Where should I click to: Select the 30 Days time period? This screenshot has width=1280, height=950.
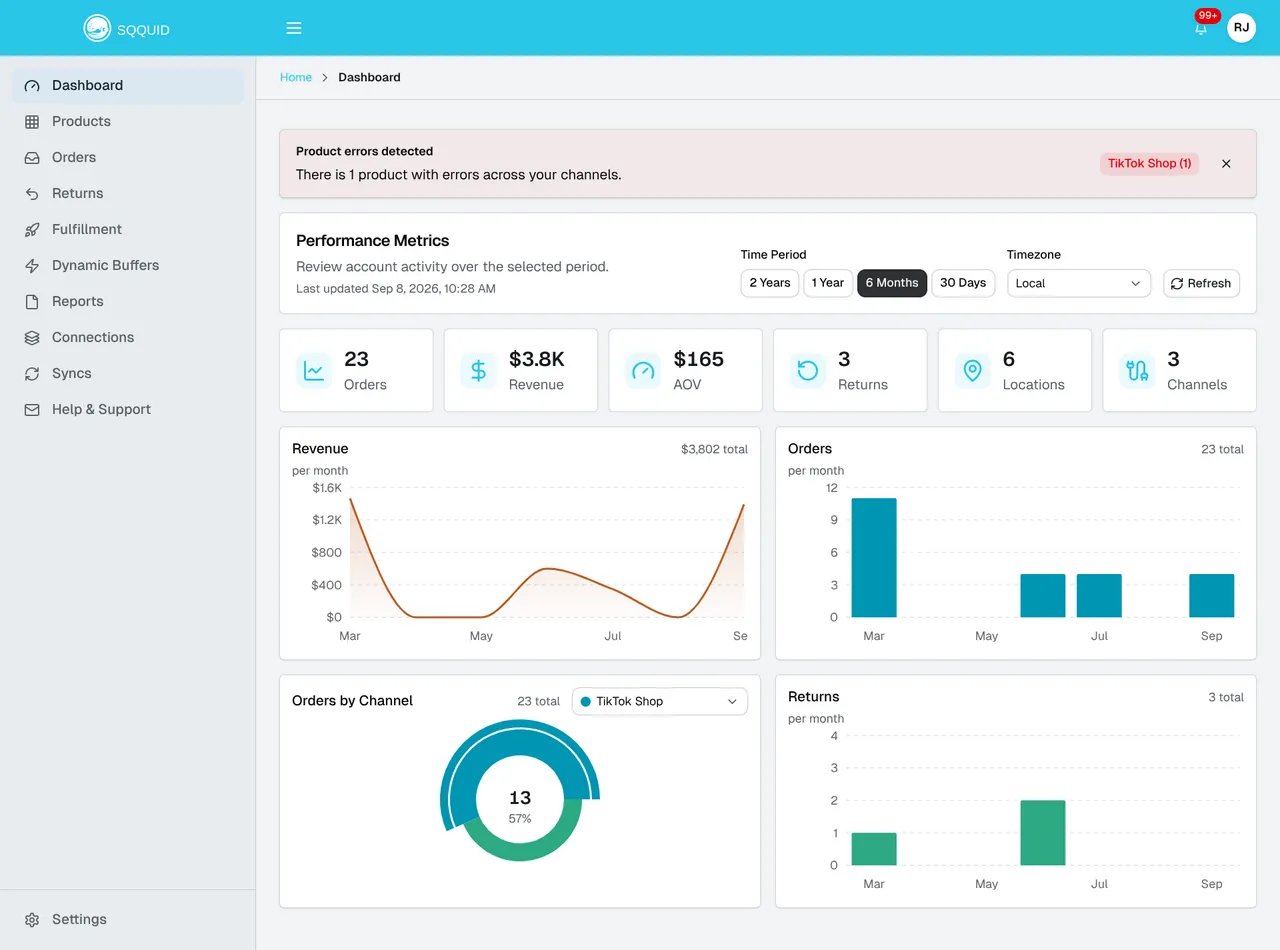pos(963,283)
